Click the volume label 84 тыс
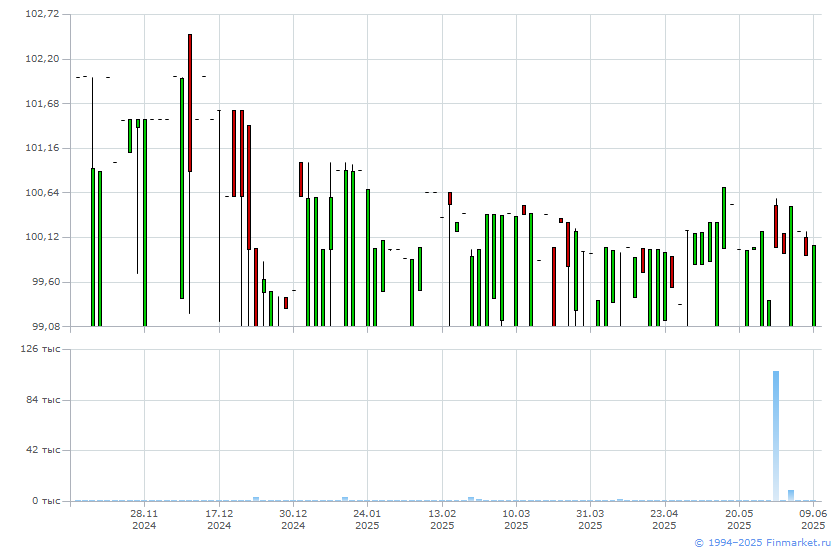Image resolution: width=840 pixels, height=550 pixels. pos(43,400)
